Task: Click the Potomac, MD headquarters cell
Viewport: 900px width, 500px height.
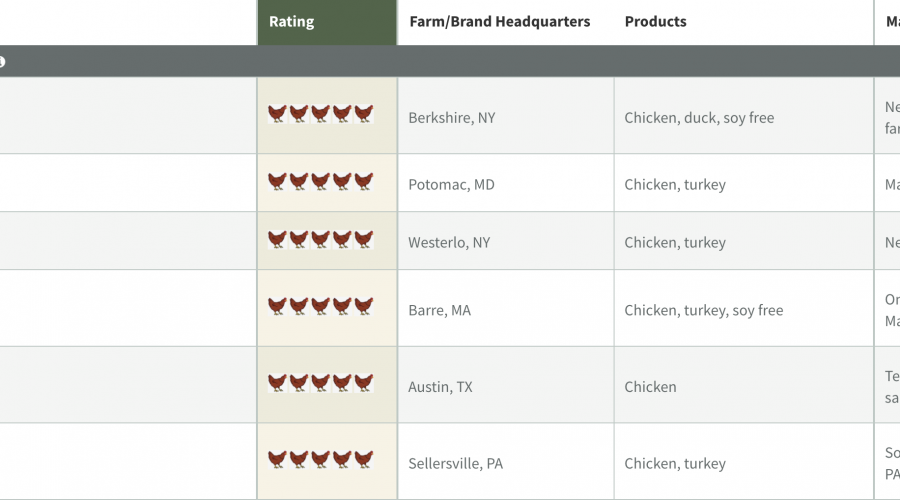Action: 506,183
